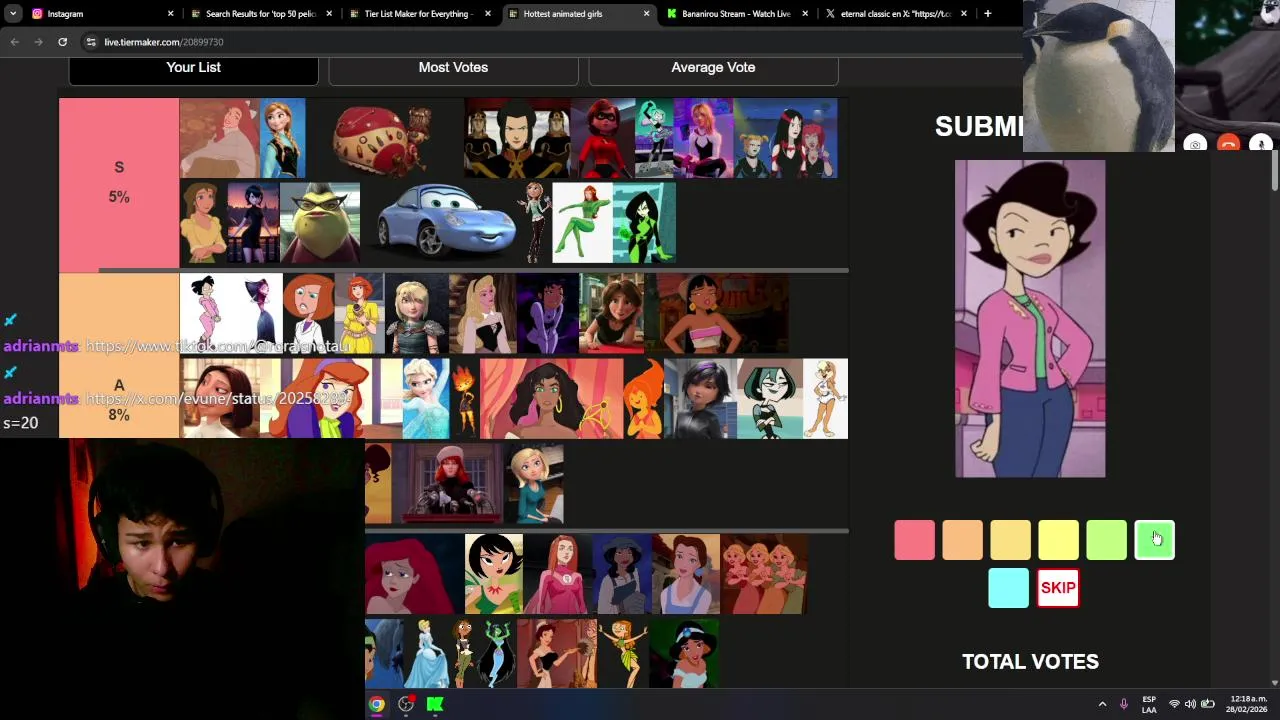The image size is (1280, 720).
Task: Toggle camera in call overlay
Action: coord(1195,144)
